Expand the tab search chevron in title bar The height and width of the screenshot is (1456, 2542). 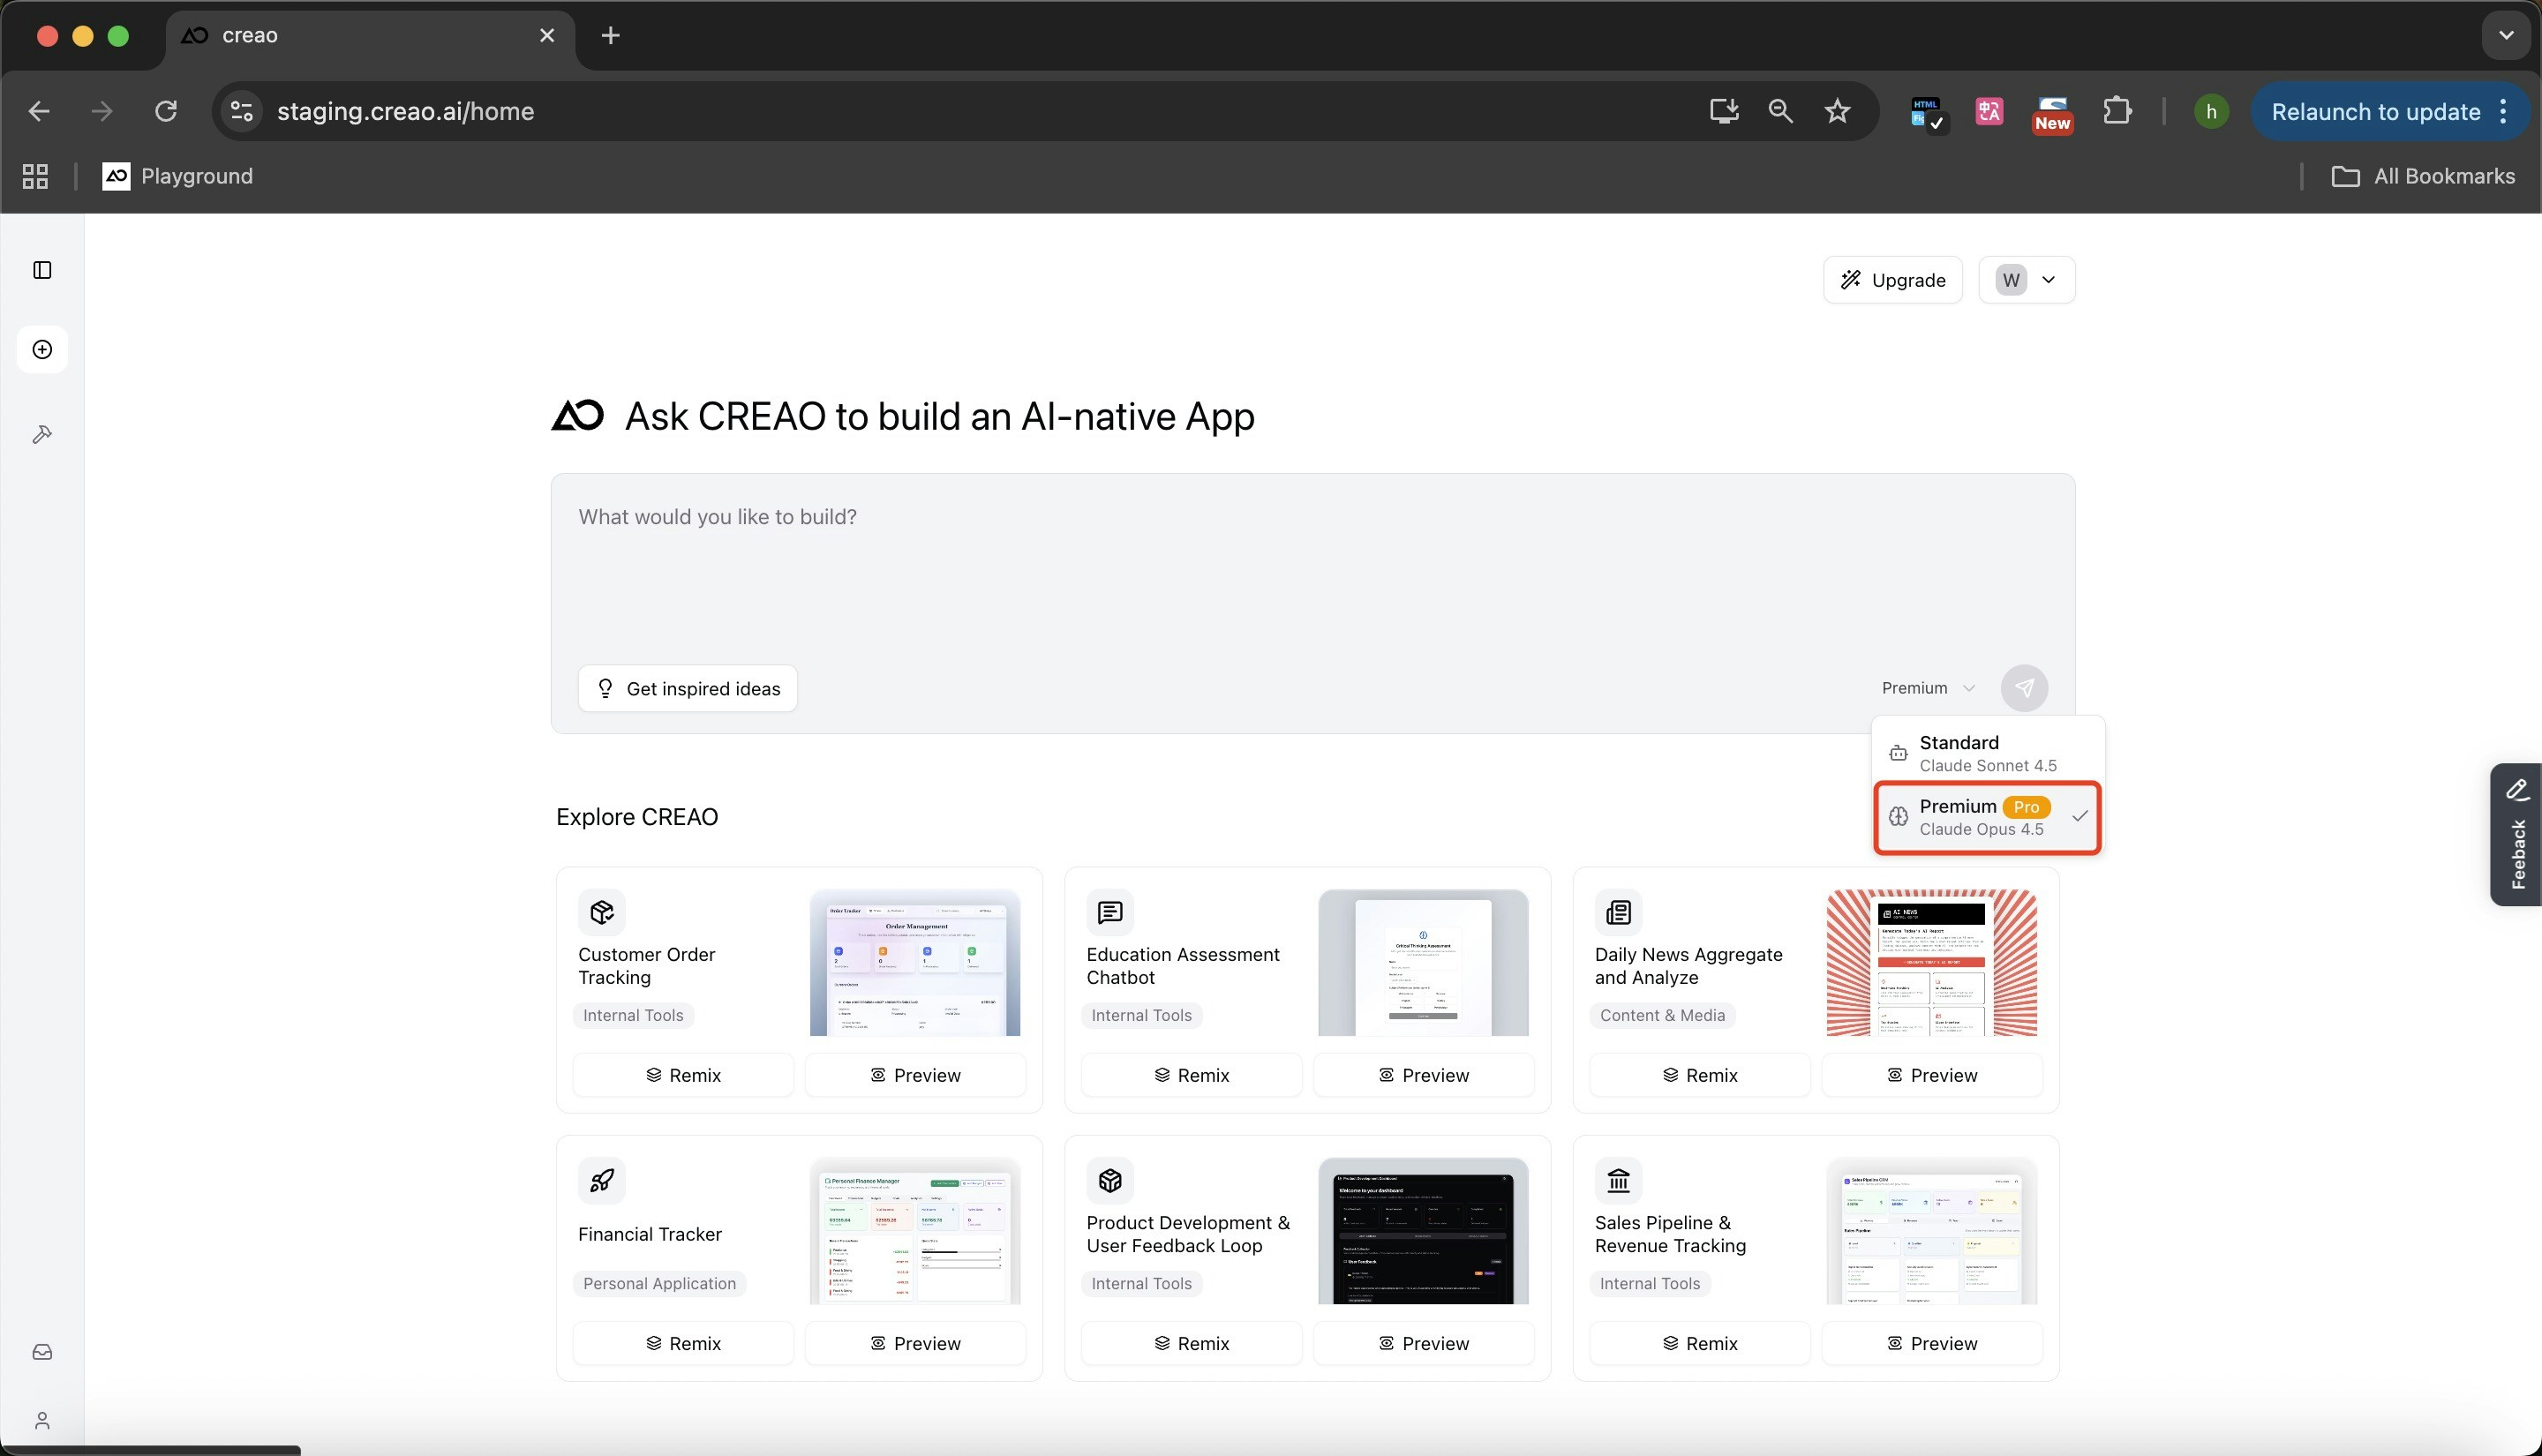(2505, 35)
